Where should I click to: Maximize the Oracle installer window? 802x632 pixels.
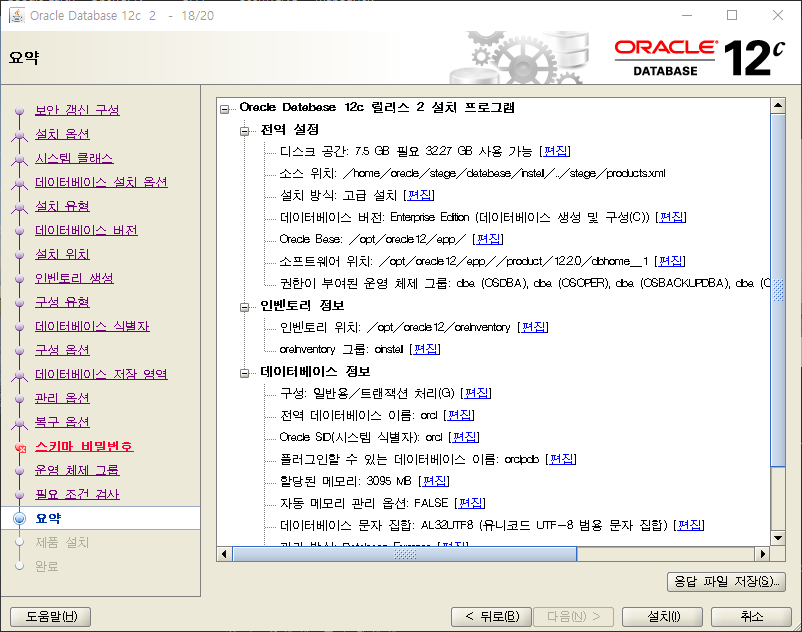click(732, 15)
